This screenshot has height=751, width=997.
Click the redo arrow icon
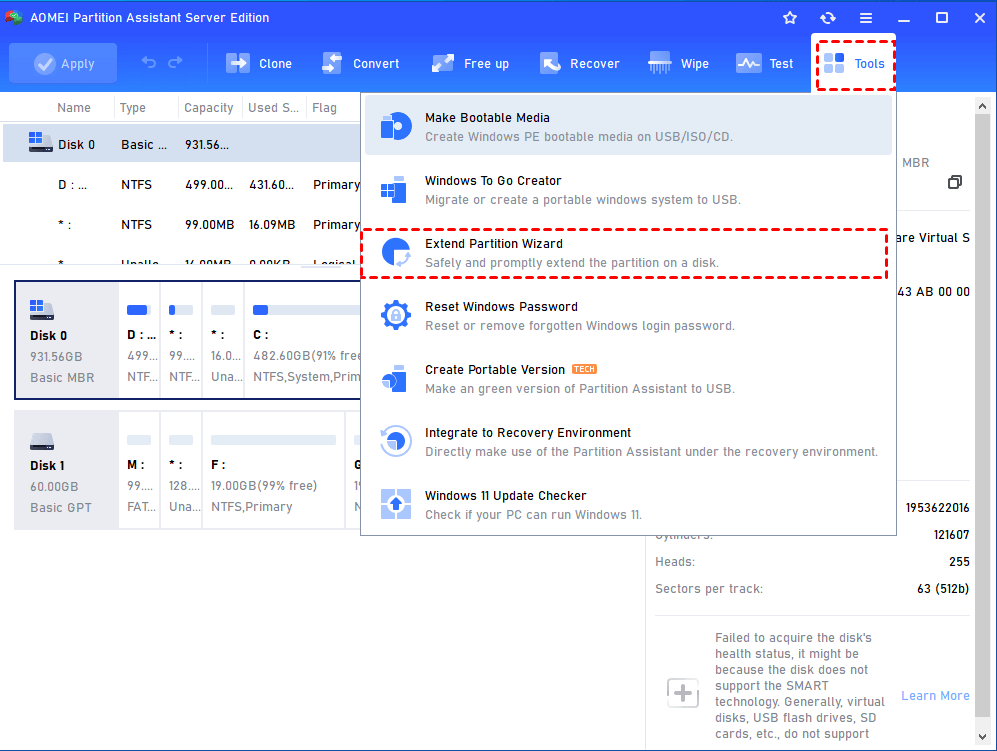point(175,62)
